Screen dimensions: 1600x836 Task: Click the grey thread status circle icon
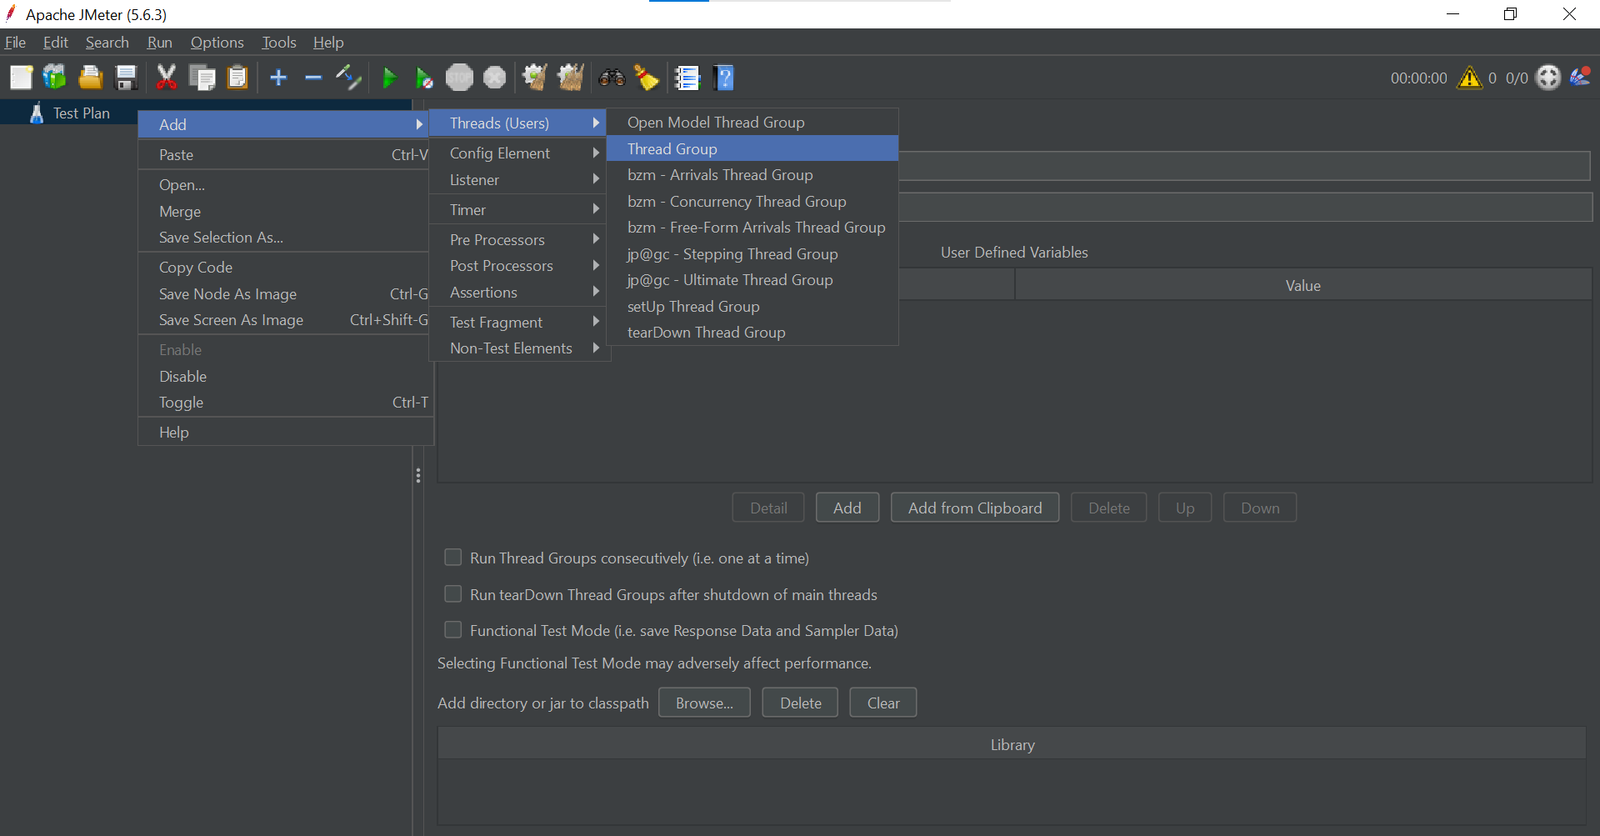coord(1548,77)
